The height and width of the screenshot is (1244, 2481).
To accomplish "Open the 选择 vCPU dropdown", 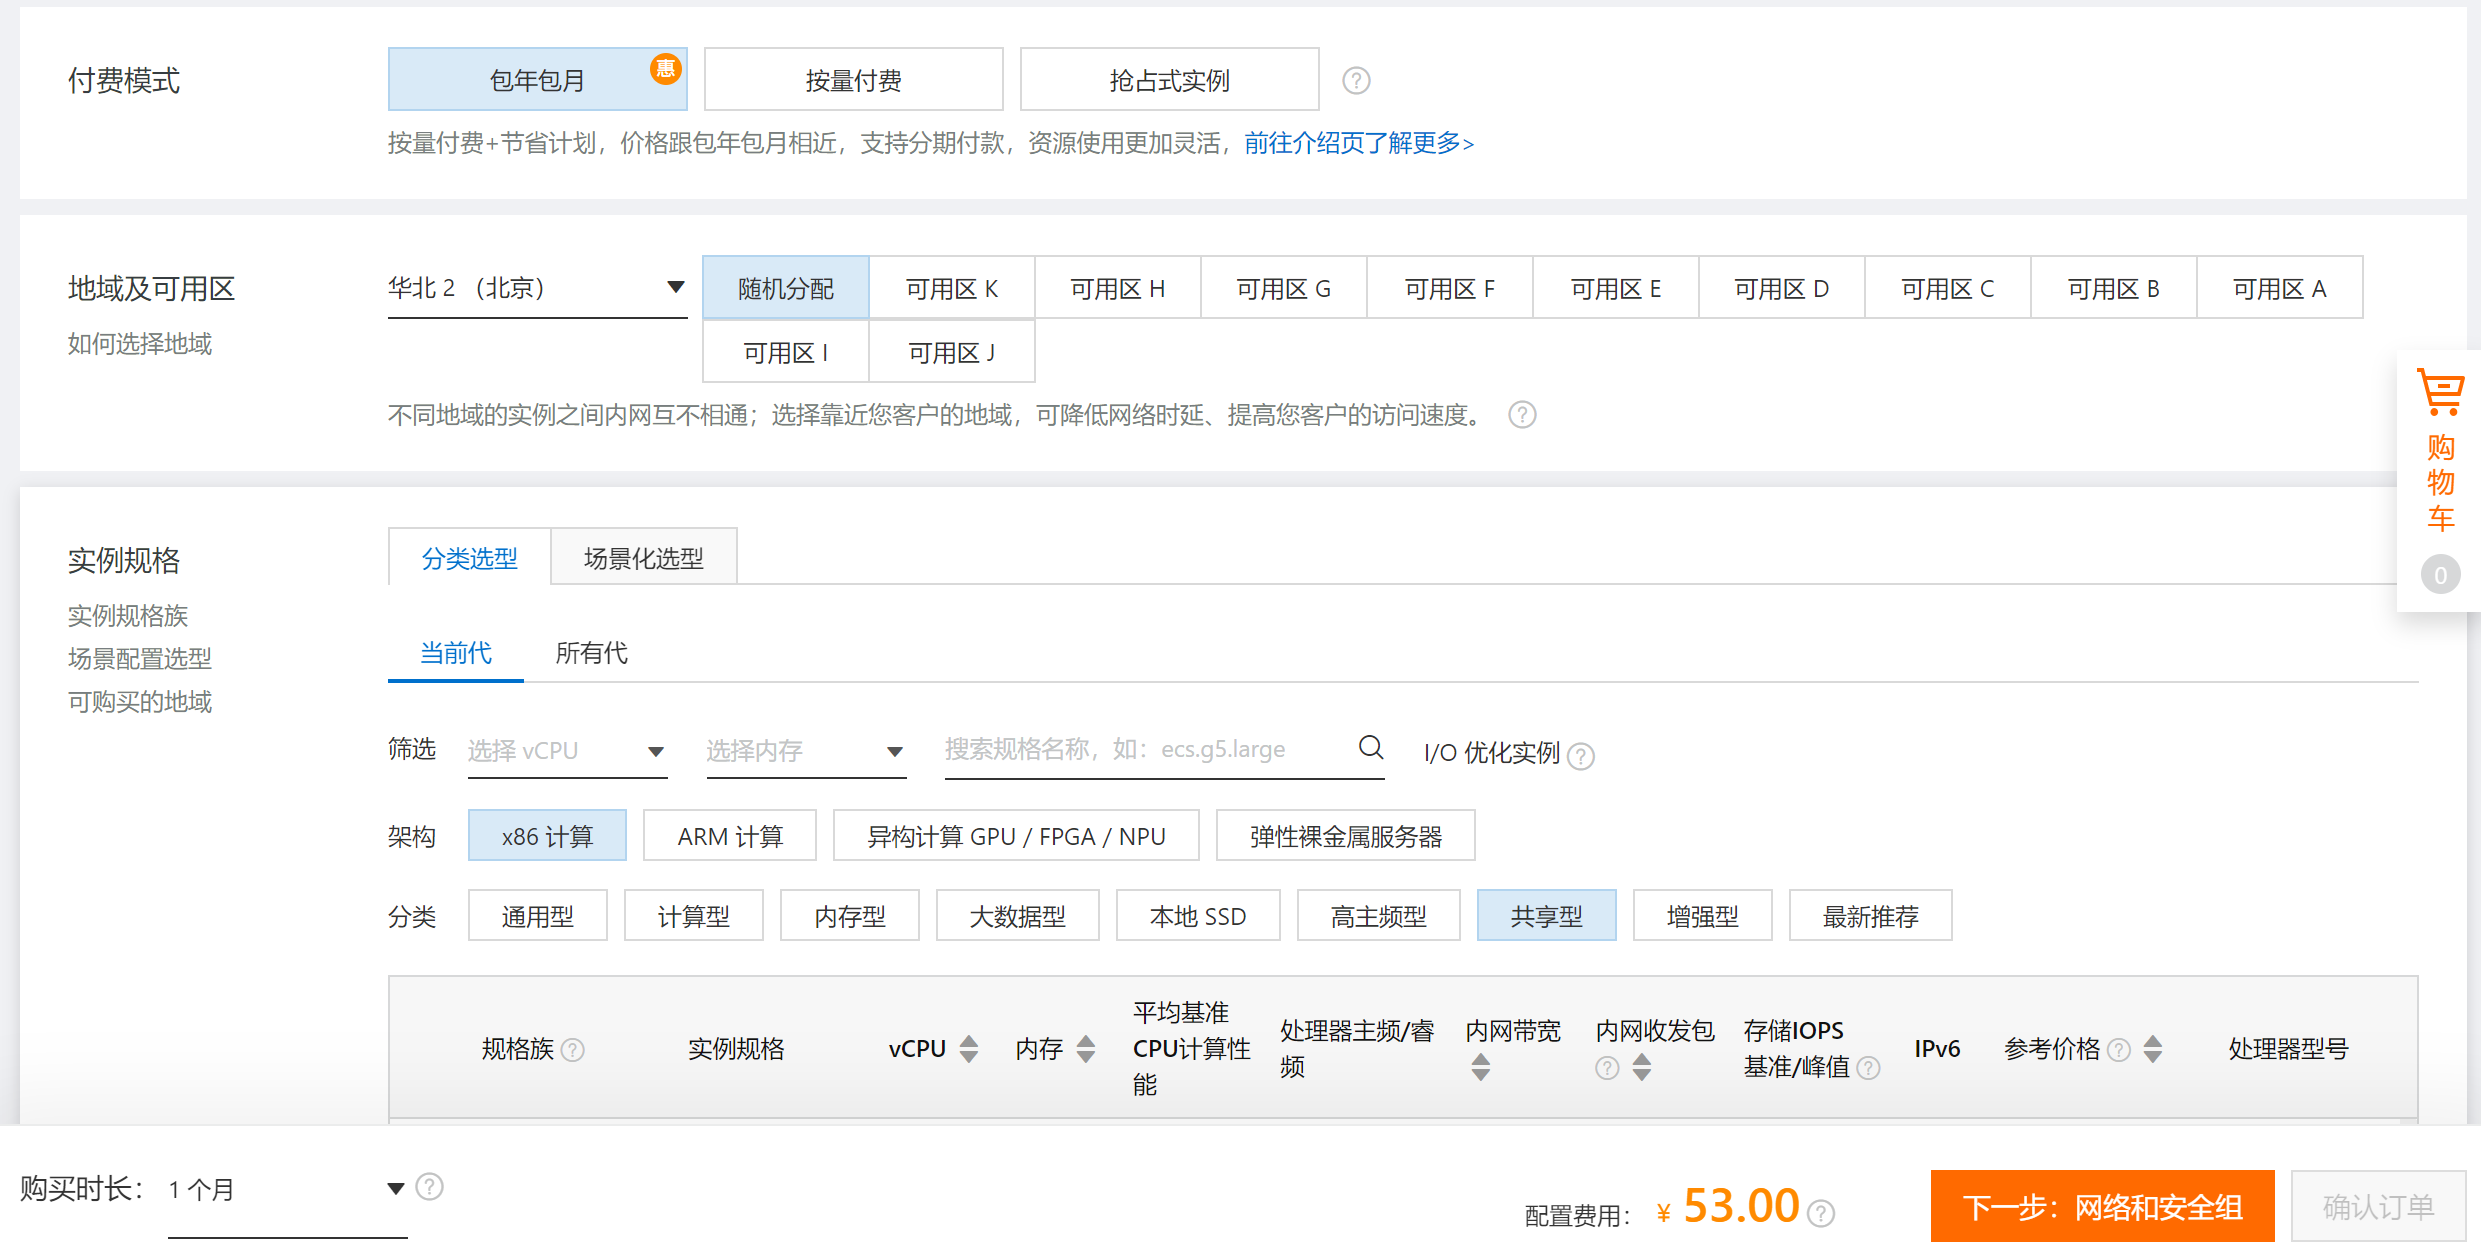I will (x=566, y=750).
